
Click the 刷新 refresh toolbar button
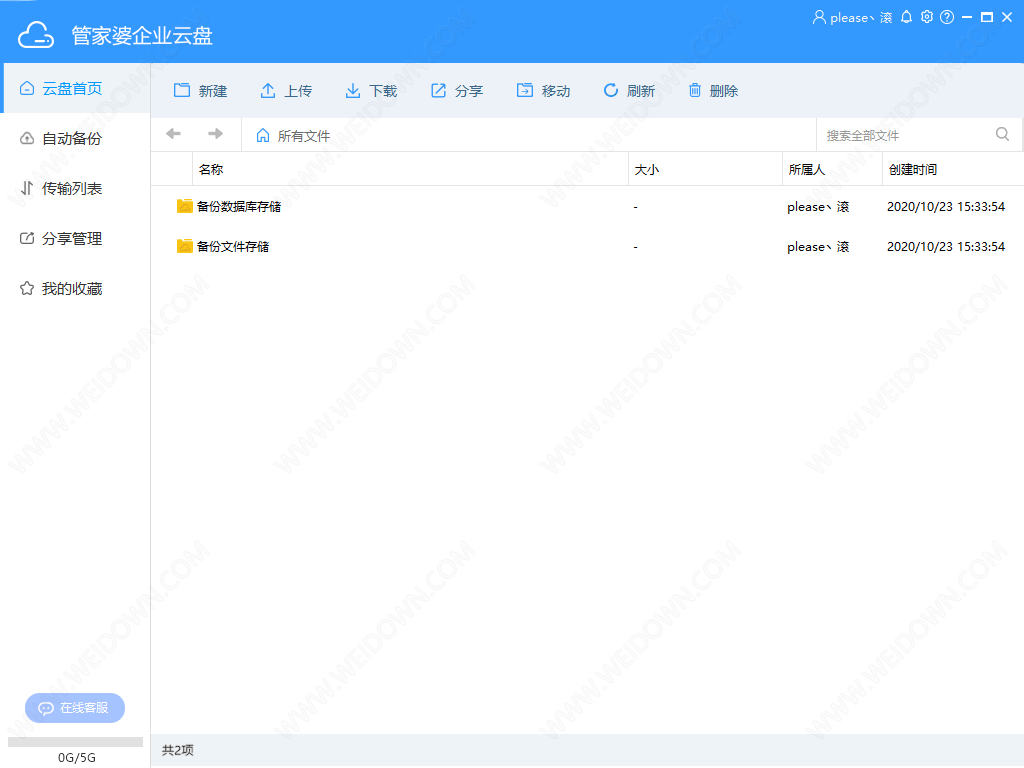pyautogui.click(x=629, y=91)
